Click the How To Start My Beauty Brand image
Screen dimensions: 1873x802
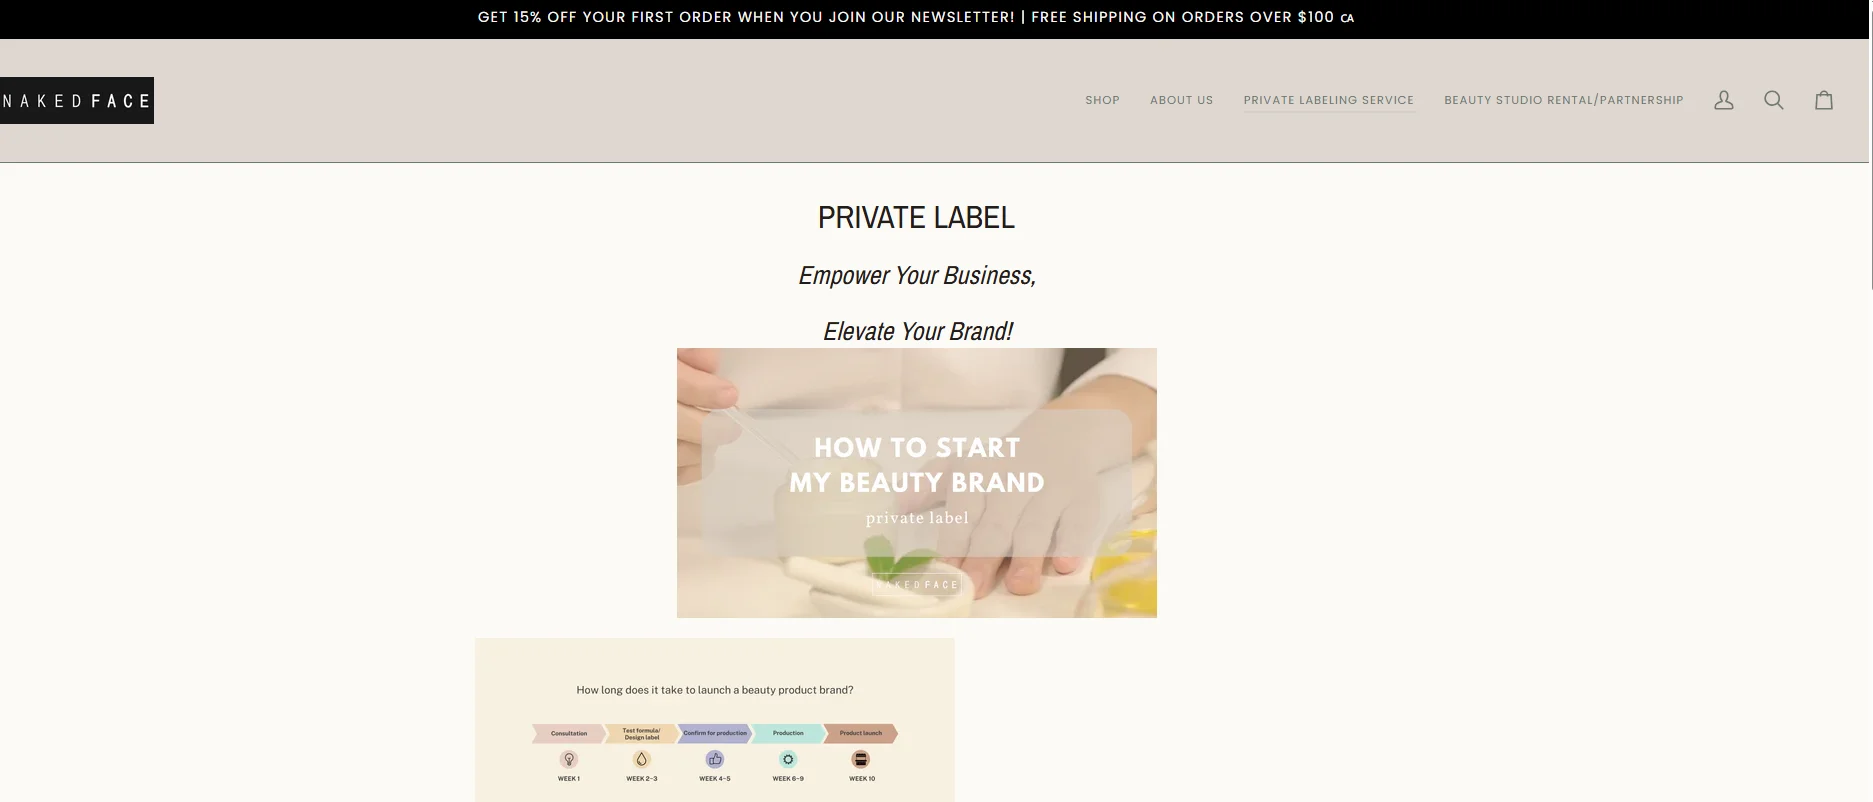(916, 482)
